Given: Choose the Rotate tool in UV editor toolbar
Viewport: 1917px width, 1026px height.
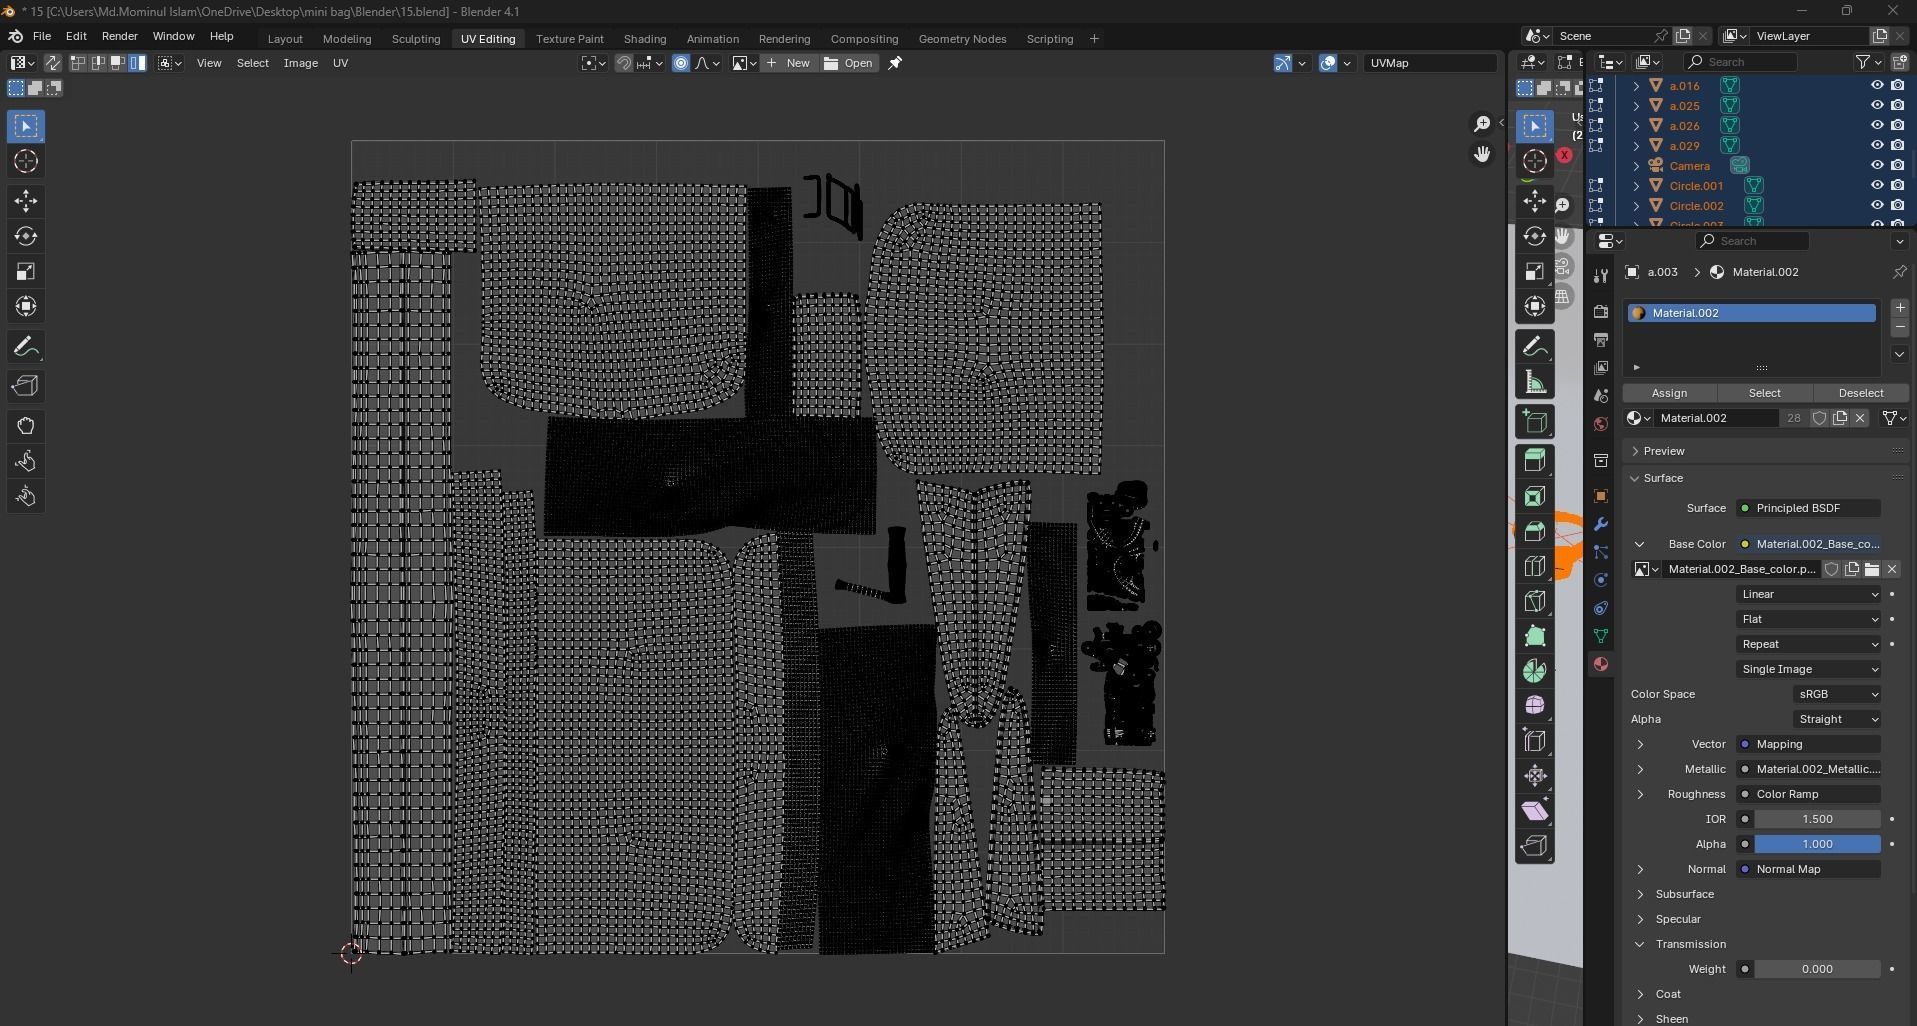Looking at the screenshot, I should tap(26, 236).
